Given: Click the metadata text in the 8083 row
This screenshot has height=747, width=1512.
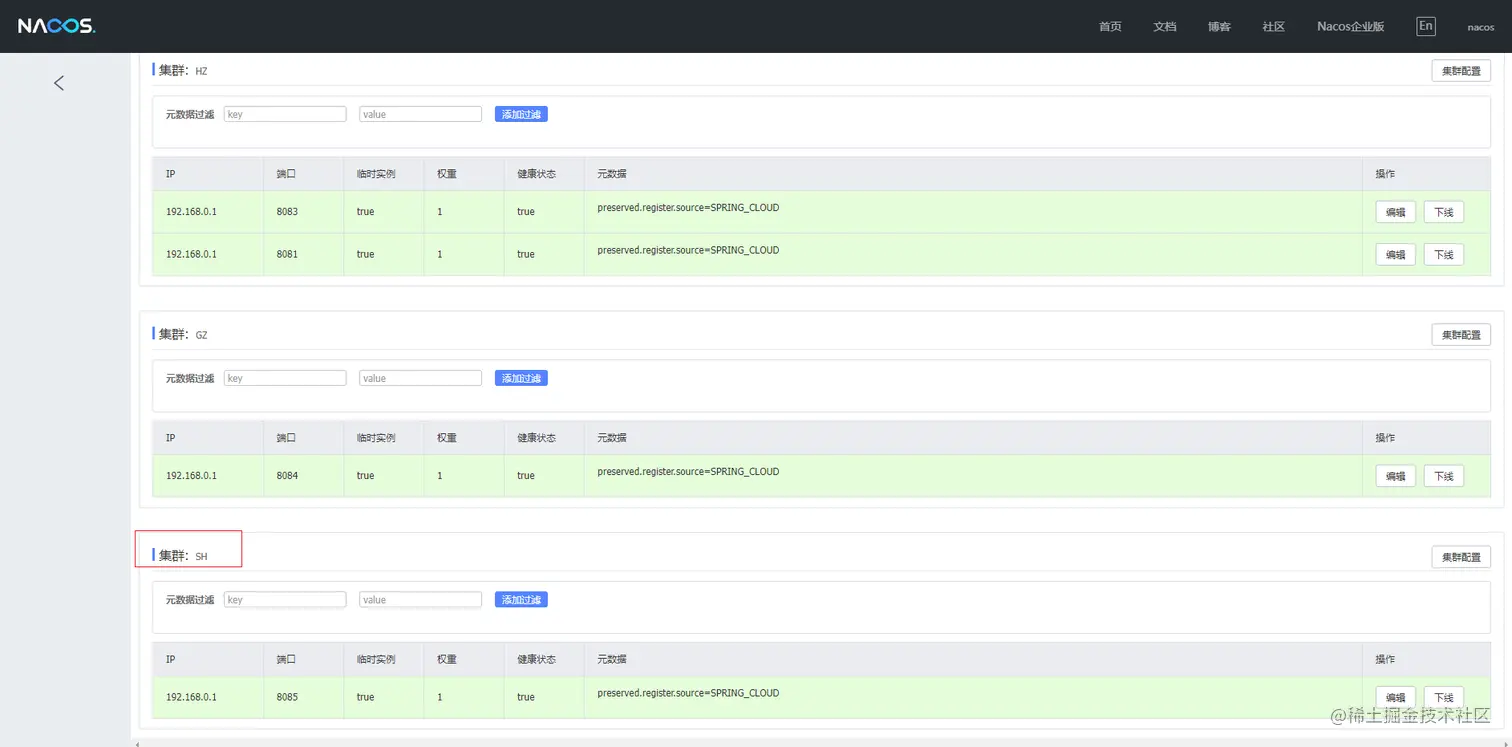Looking at the screenshot, I should point(688,208).
